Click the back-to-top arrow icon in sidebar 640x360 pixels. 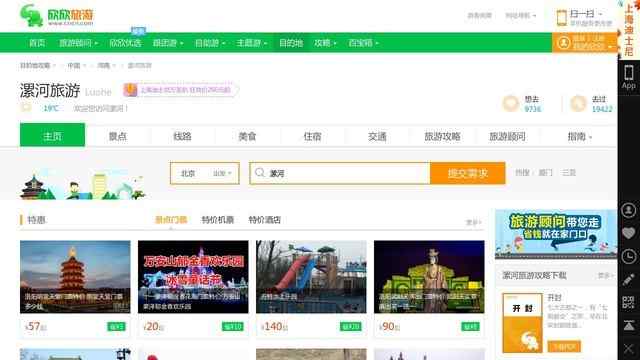coord(629,325)
